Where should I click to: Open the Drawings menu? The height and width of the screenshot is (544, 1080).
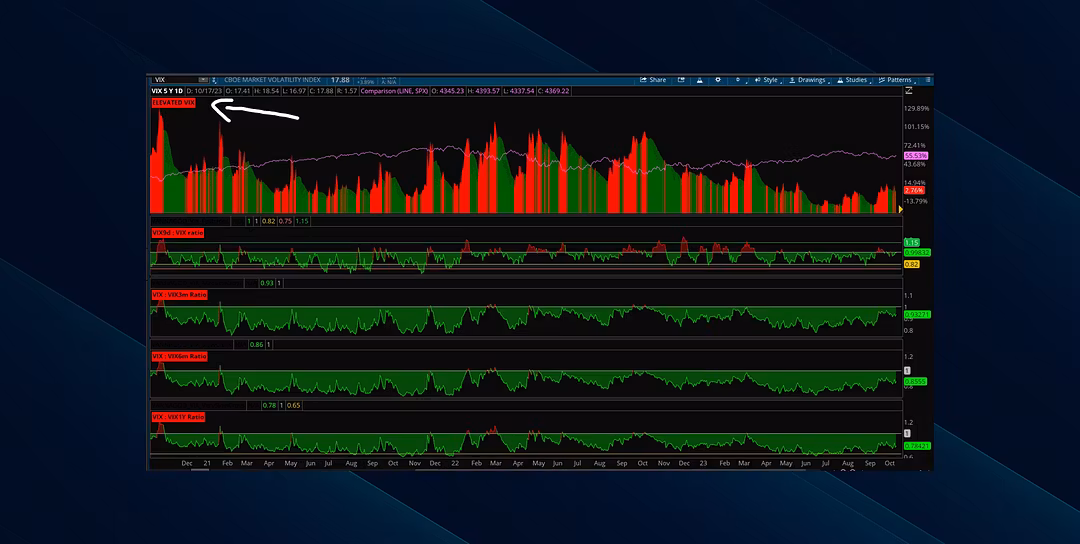click(x=807, y=80)
